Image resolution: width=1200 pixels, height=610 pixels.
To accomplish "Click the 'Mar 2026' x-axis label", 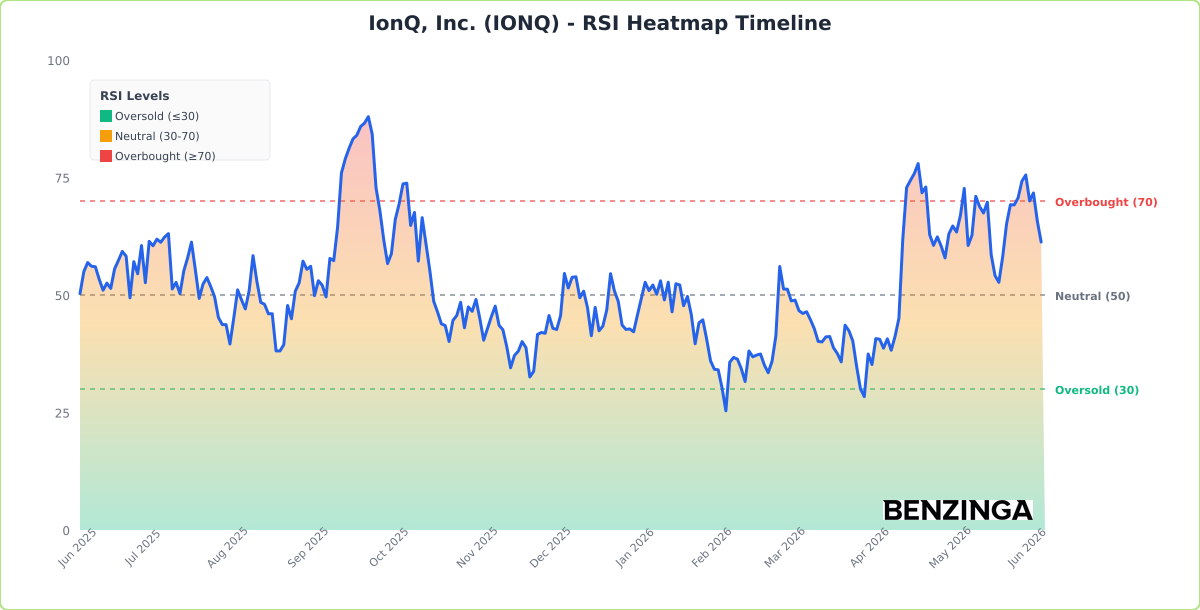I will tap(784, 548).
